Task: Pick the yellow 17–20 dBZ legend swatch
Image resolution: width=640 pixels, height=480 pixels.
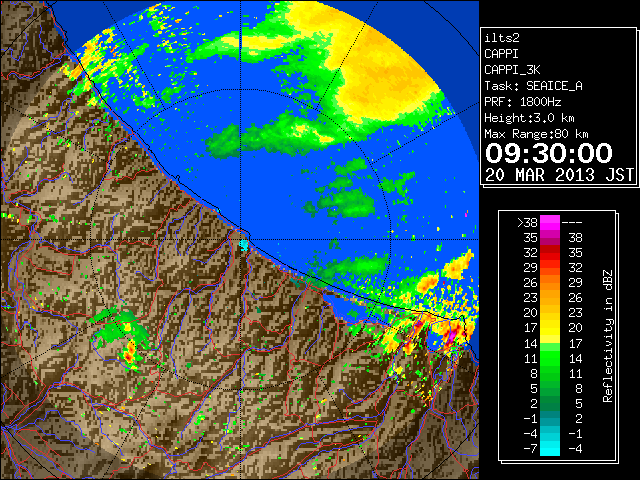Action: [550, 328]
